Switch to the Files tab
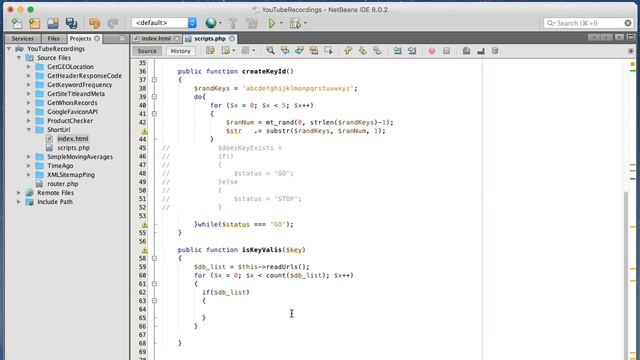640x360 pixels. coord(53,38)
